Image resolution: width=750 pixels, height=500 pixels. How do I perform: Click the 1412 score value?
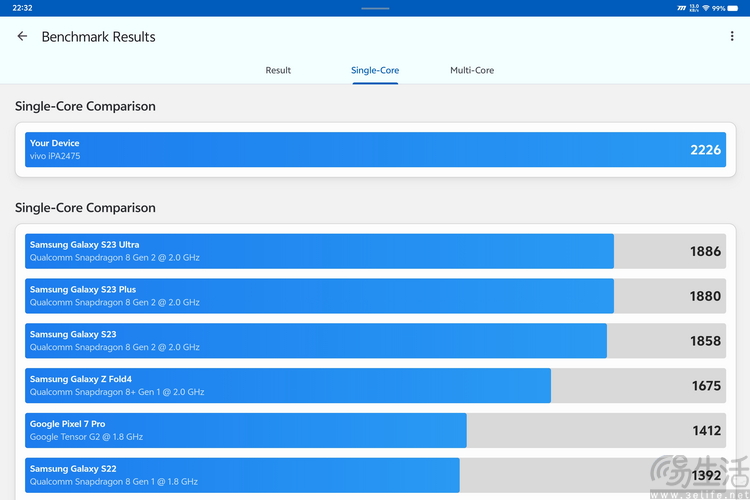(706, 431)
